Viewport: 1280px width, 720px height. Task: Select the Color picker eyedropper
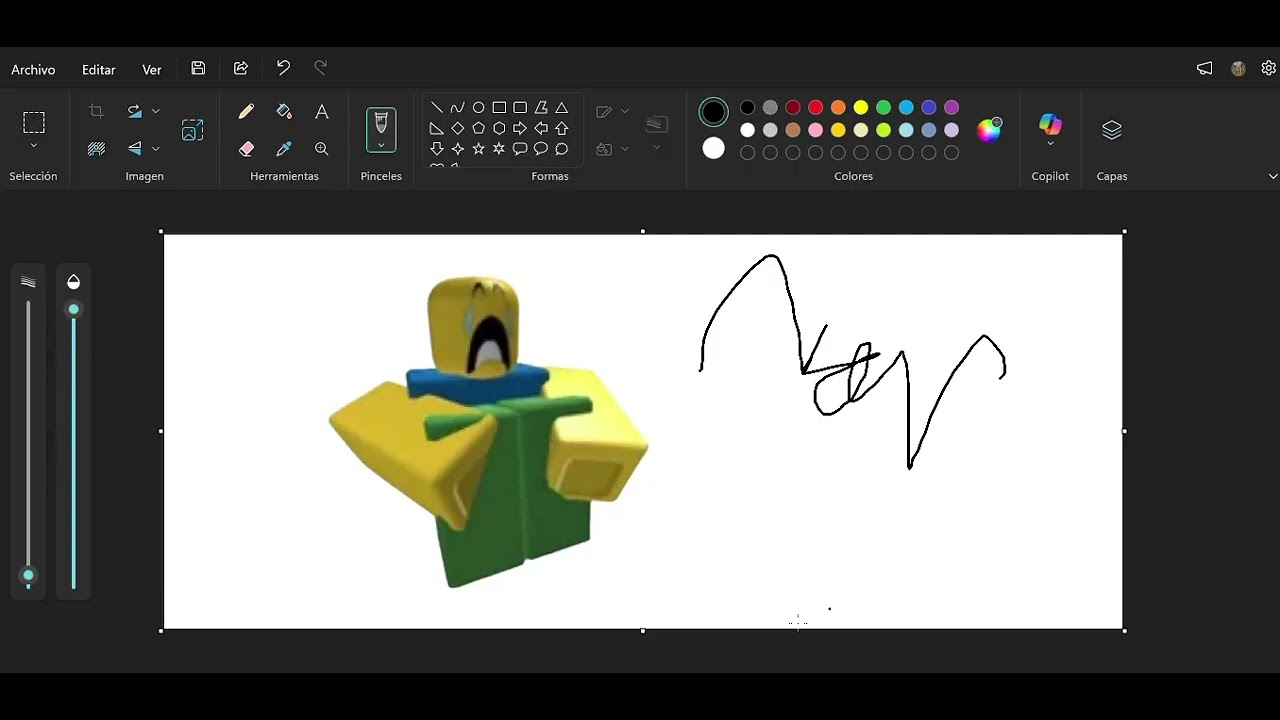(x=284, y=148)
